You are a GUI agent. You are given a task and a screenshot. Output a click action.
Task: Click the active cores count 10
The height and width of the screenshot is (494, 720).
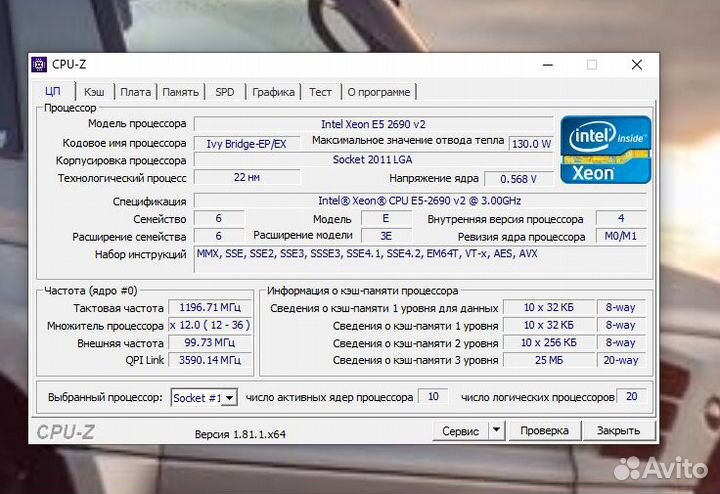tap(433, 396)
